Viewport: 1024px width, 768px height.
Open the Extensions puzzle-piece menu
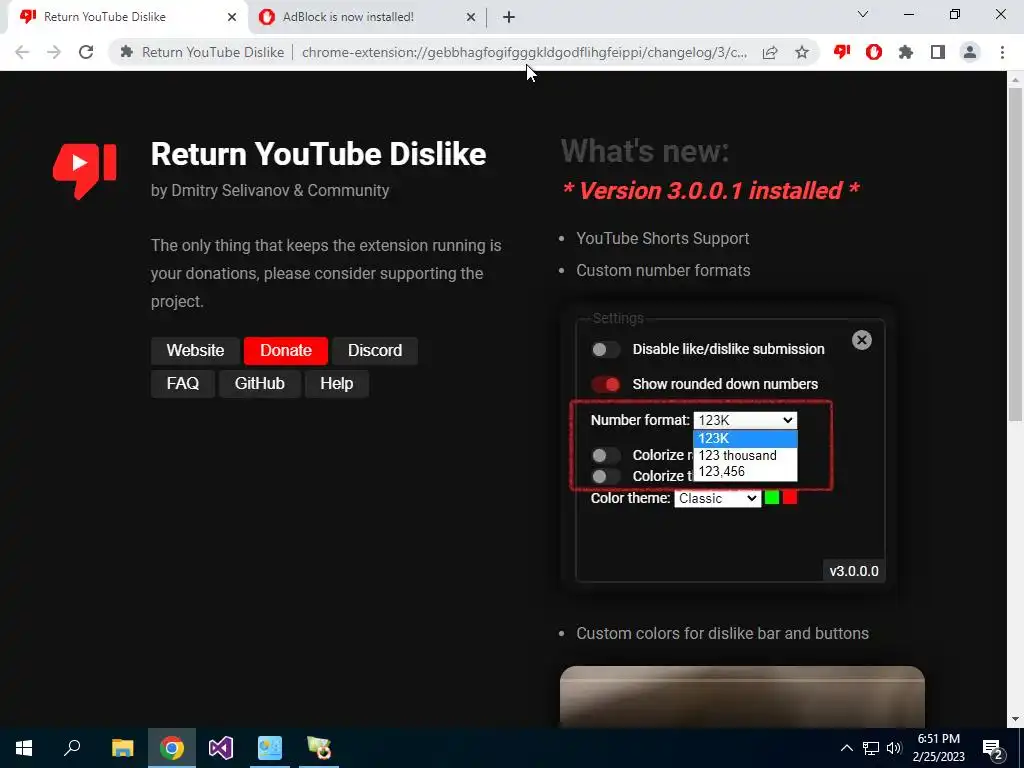906,52
